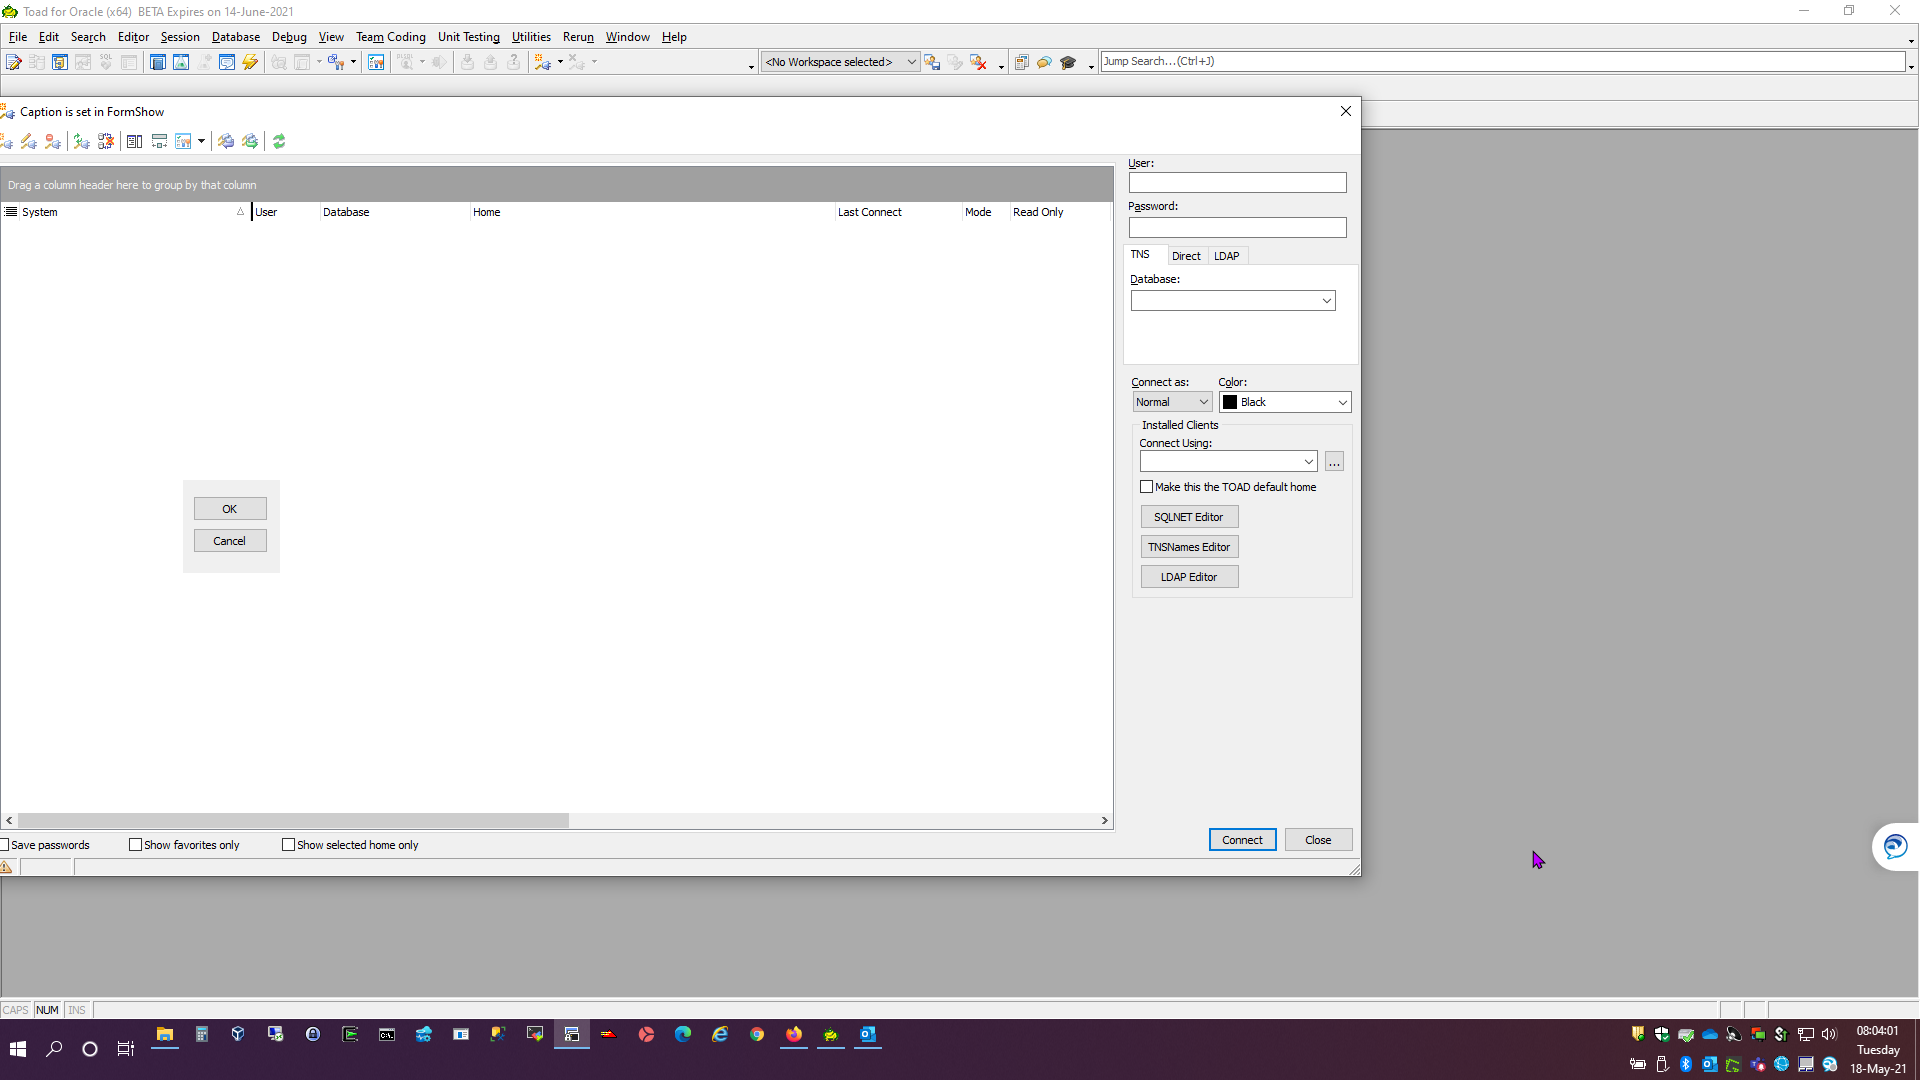Expand the Database dropdown
This screenshot has width=1920, height=1080.
tap(1326, 301)
